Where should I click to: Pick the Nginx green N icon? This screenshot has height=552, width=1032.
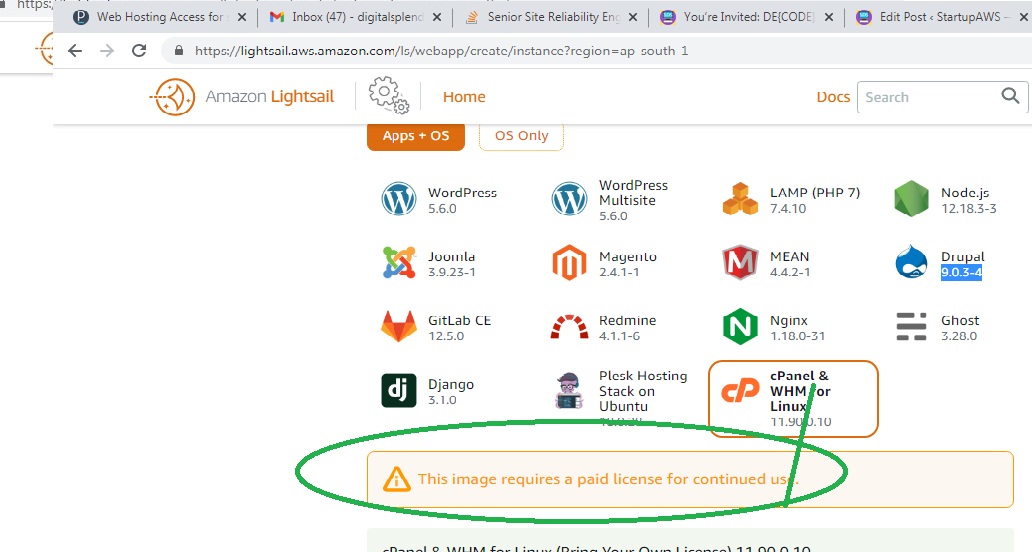[x=740, y=326]
